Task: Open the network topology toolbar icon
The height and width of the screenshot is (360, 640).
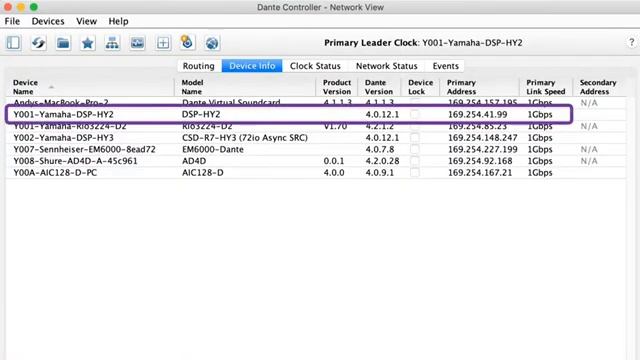Action: 112,43
